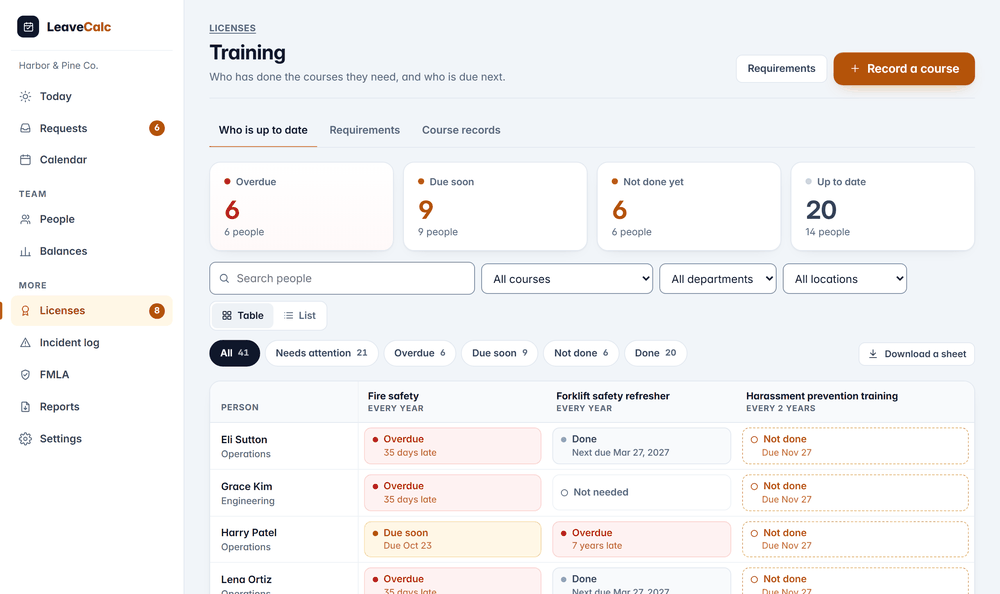Click the FMLA shield icon
Image resolution: width=1000 pixels, height=594 pixels.
(26, 375)
